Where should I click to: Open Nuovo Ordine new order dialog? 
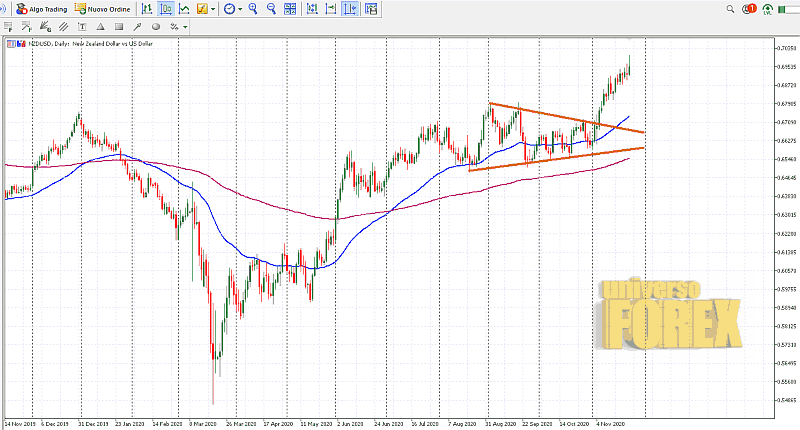tap(104, 9)
